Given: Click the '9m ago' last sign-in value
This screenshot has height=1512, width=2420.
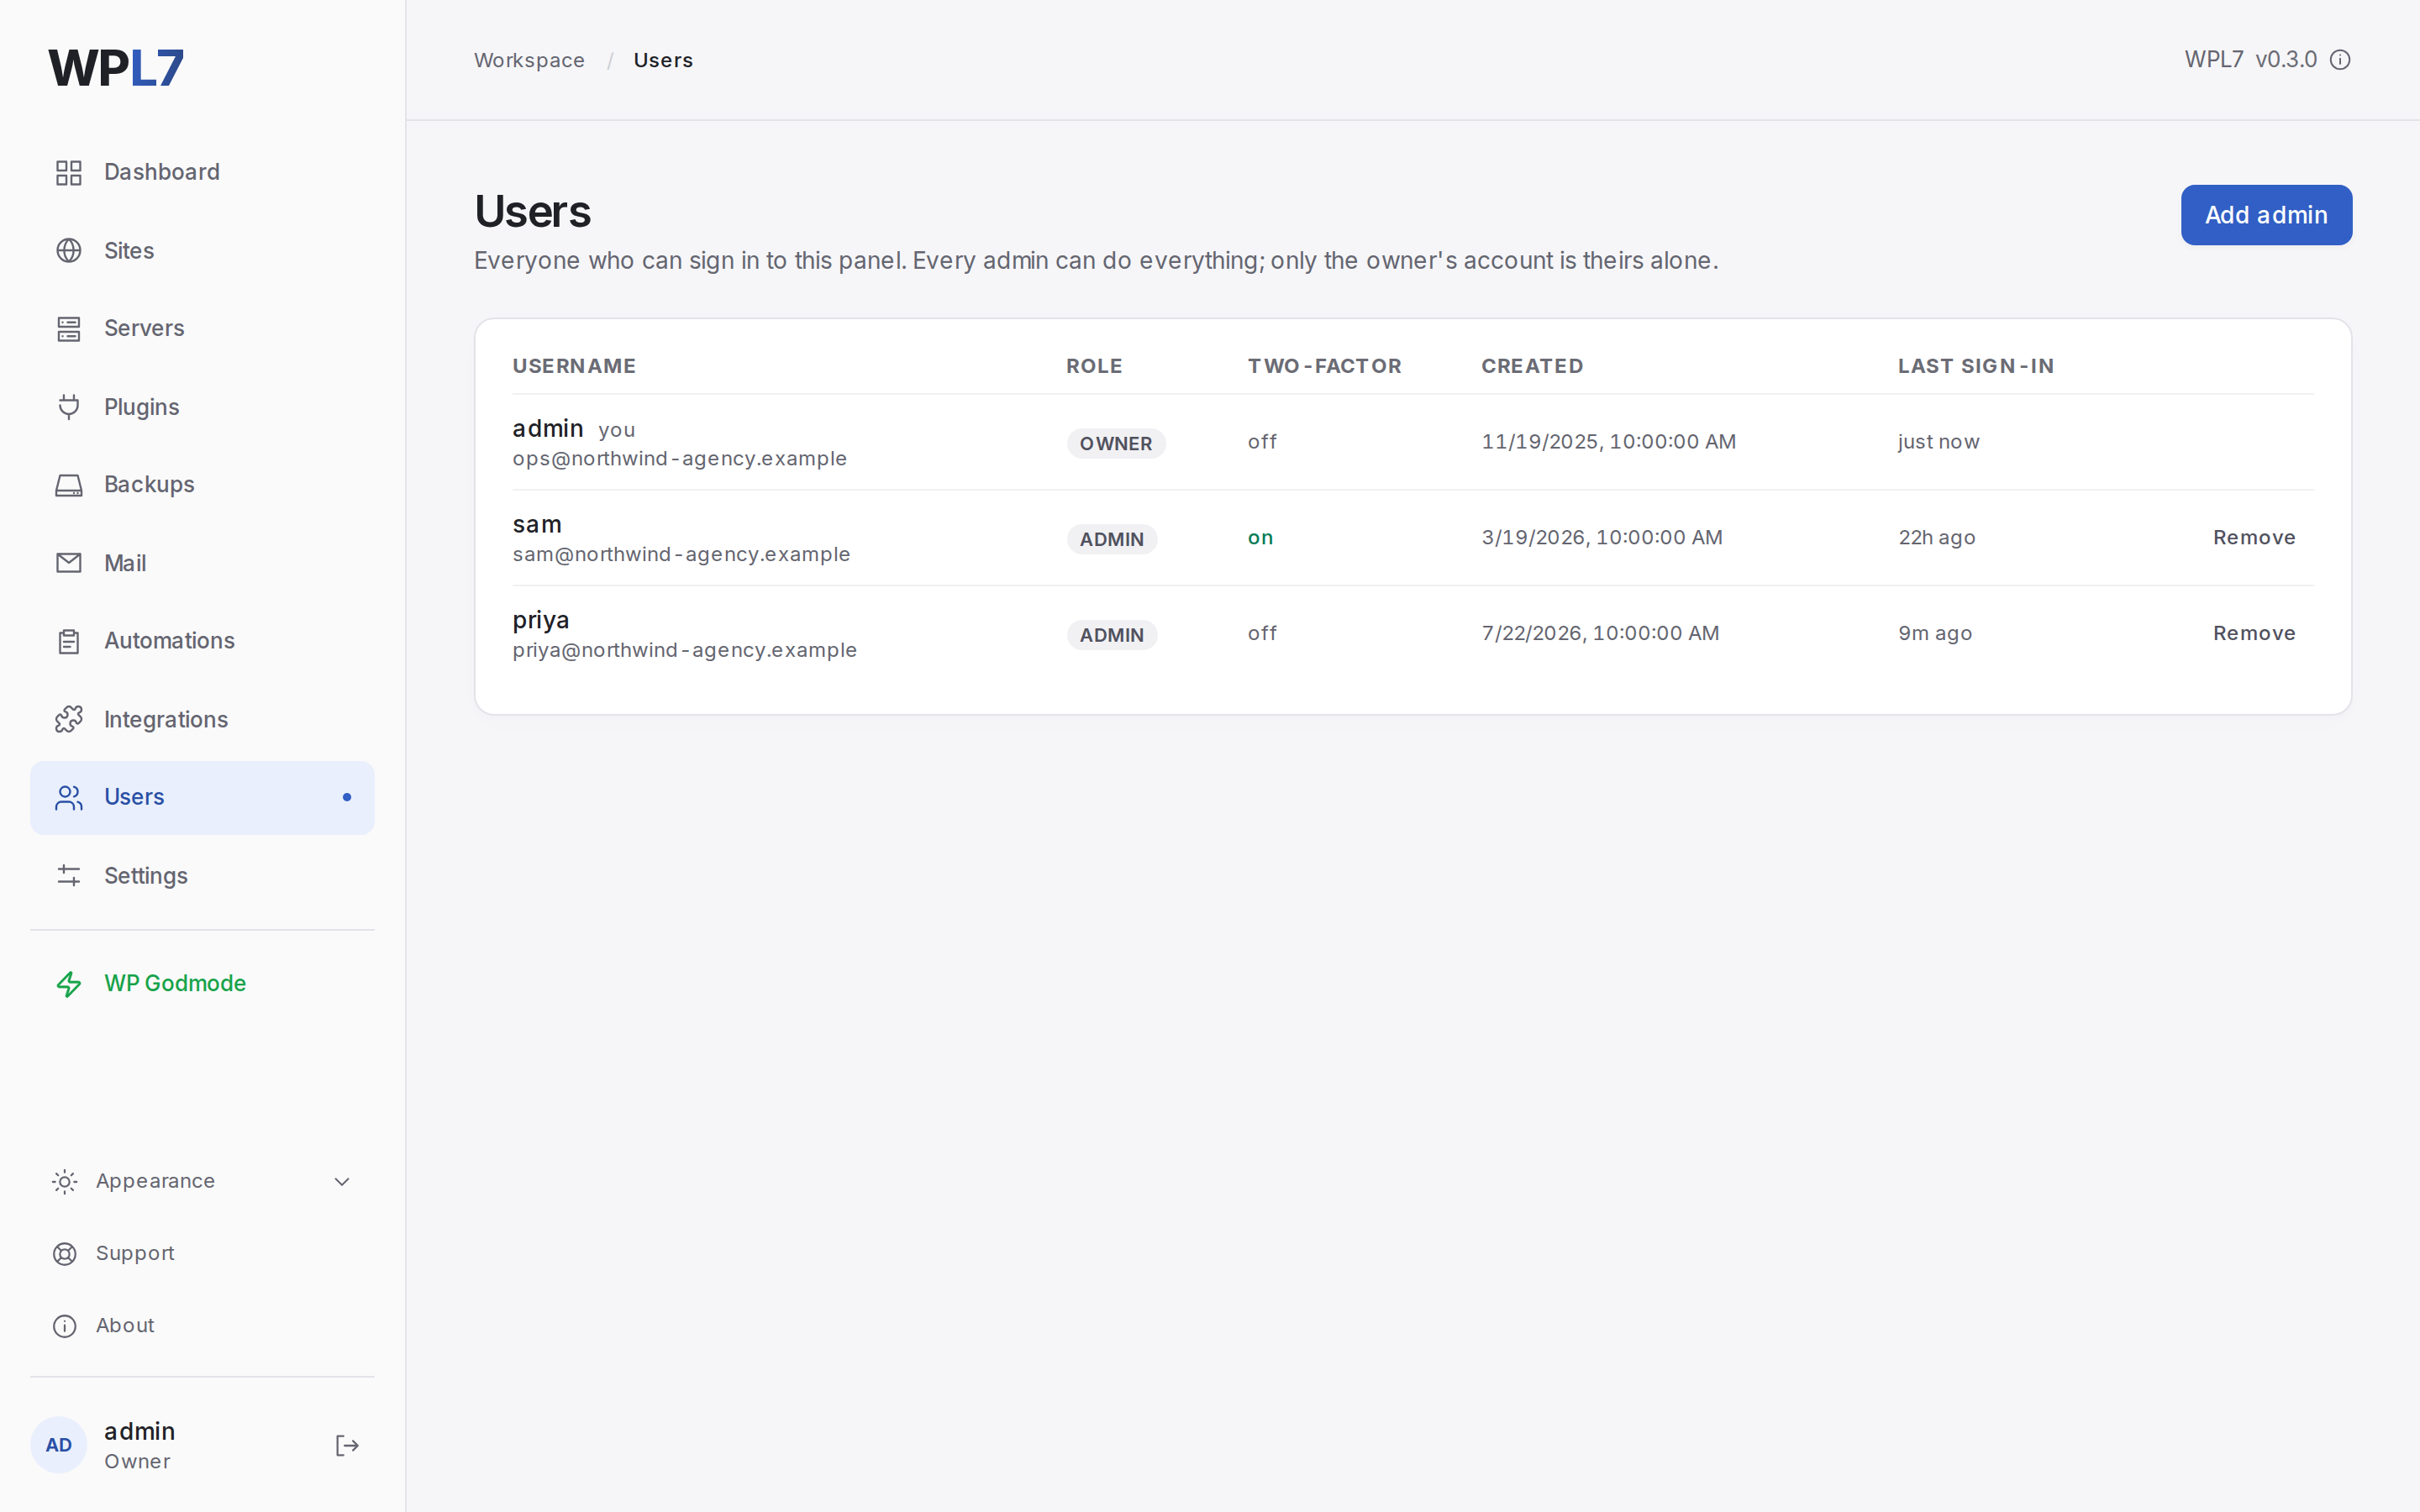Looking at the screenshot, I should (x=1935, y=634).
